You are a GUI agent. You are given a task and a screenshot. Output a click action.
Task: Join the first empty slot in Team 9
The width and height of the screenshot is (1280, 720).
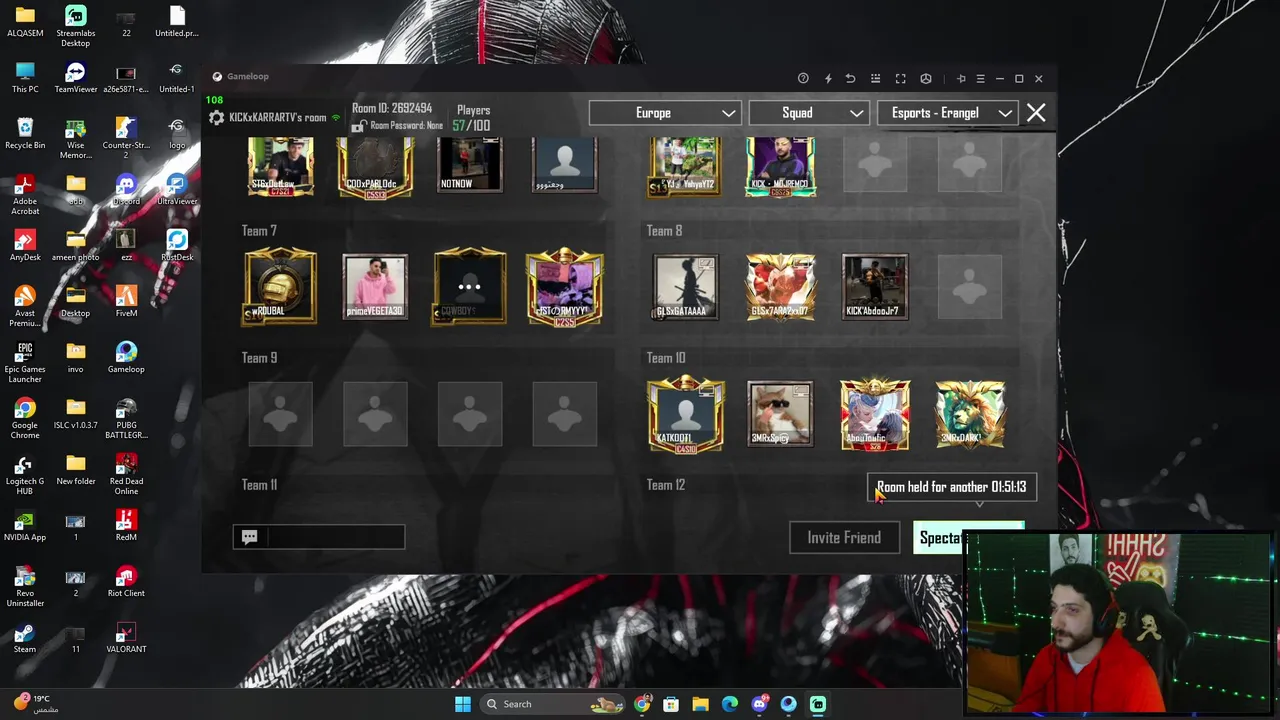(x=280, y=414)
